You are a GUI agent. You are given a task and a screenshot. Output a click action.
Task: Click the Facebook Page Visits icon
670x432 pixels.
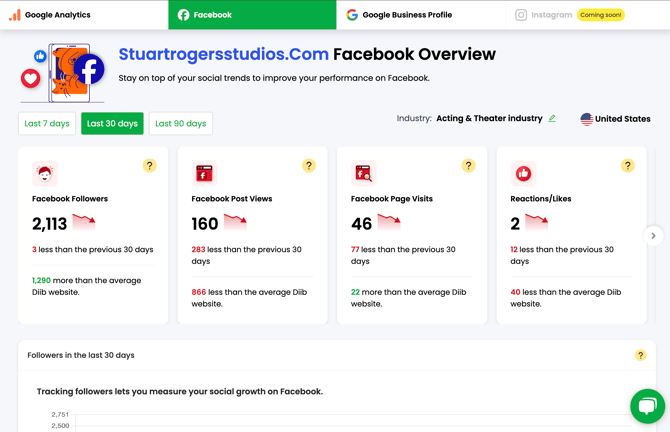[363, 173]
